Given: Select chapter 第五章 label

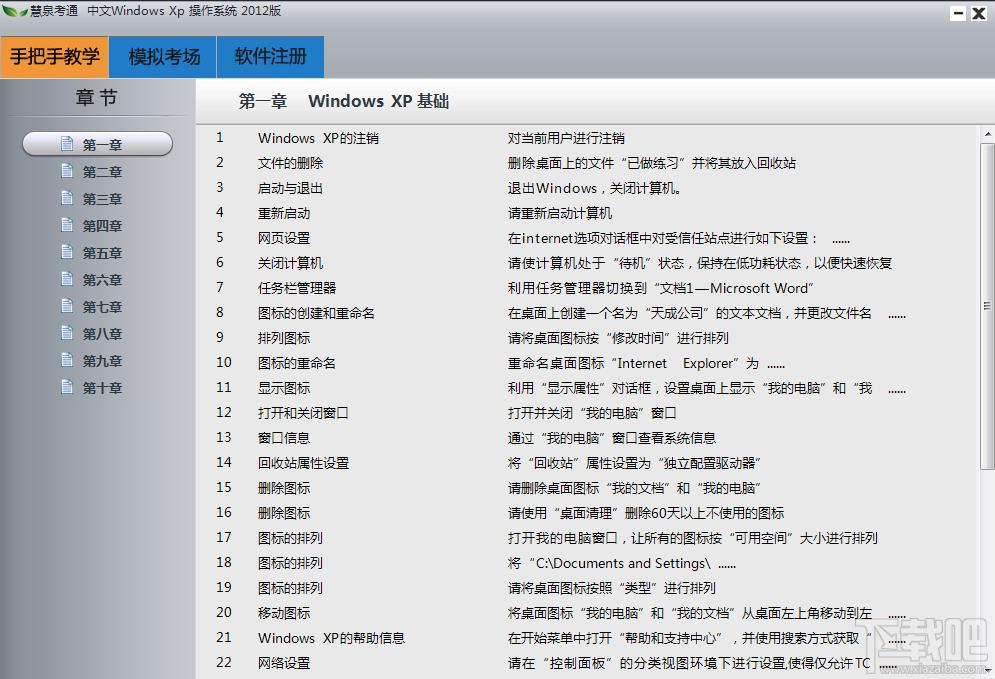Looking at the screenshot, I should point(102,253).
